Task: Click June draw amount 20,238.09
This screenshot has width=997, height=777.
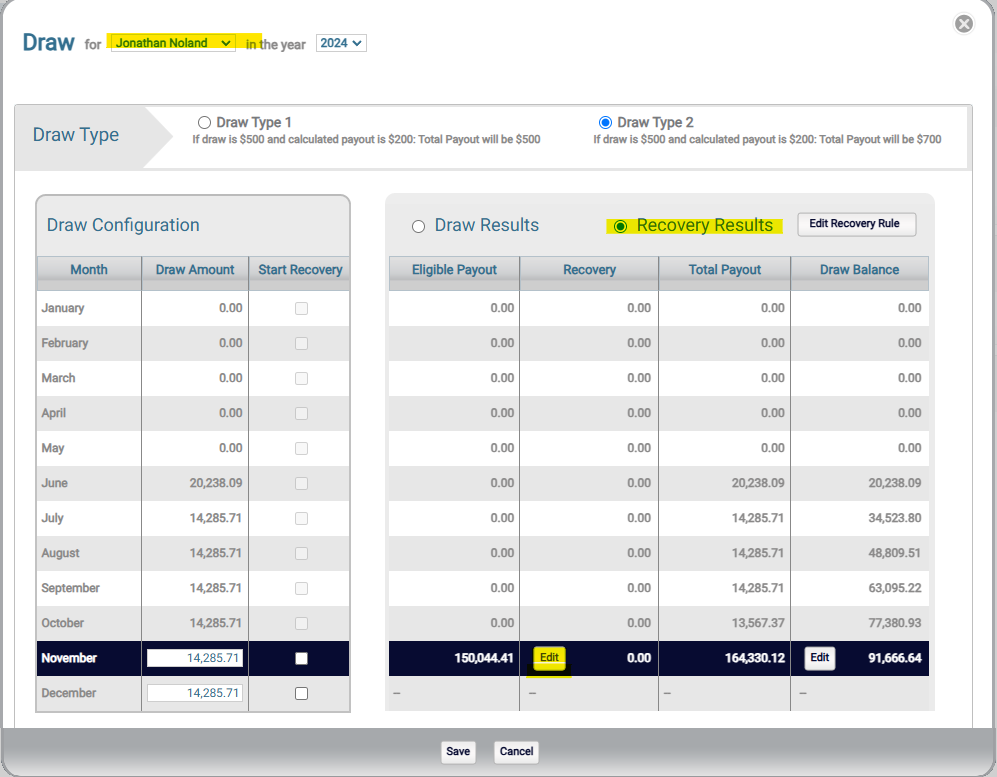Action: point(216,483)
